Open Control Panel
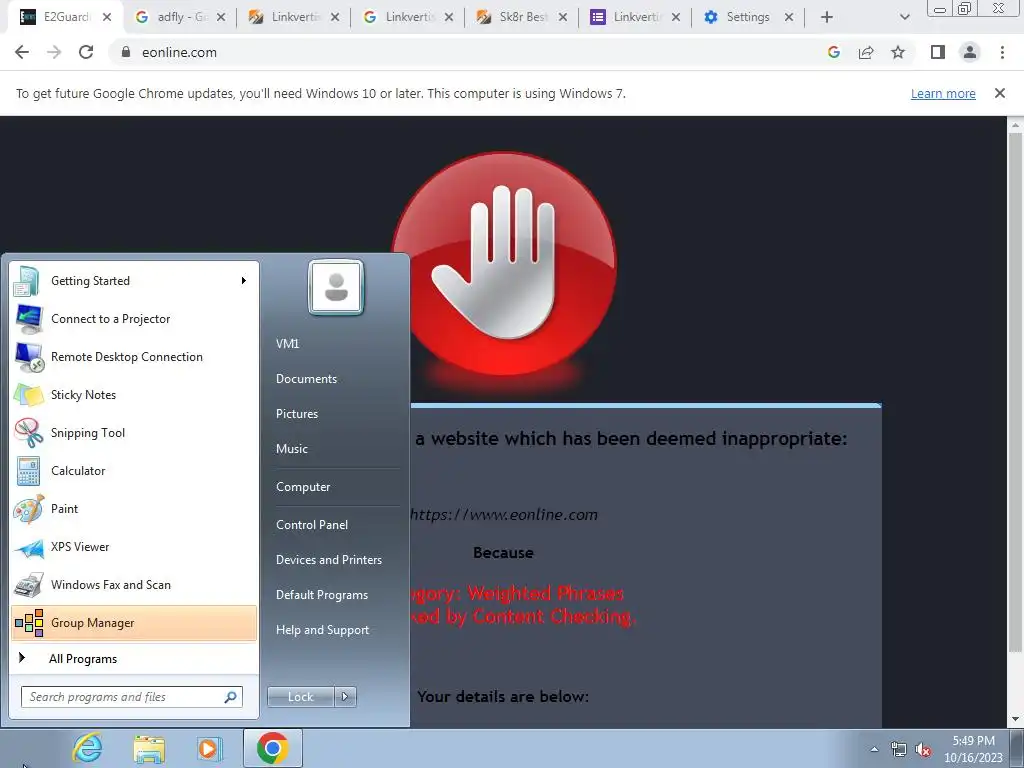This screenshot has width=1024, height=768. pyautogui.click(x=312, y=525)
